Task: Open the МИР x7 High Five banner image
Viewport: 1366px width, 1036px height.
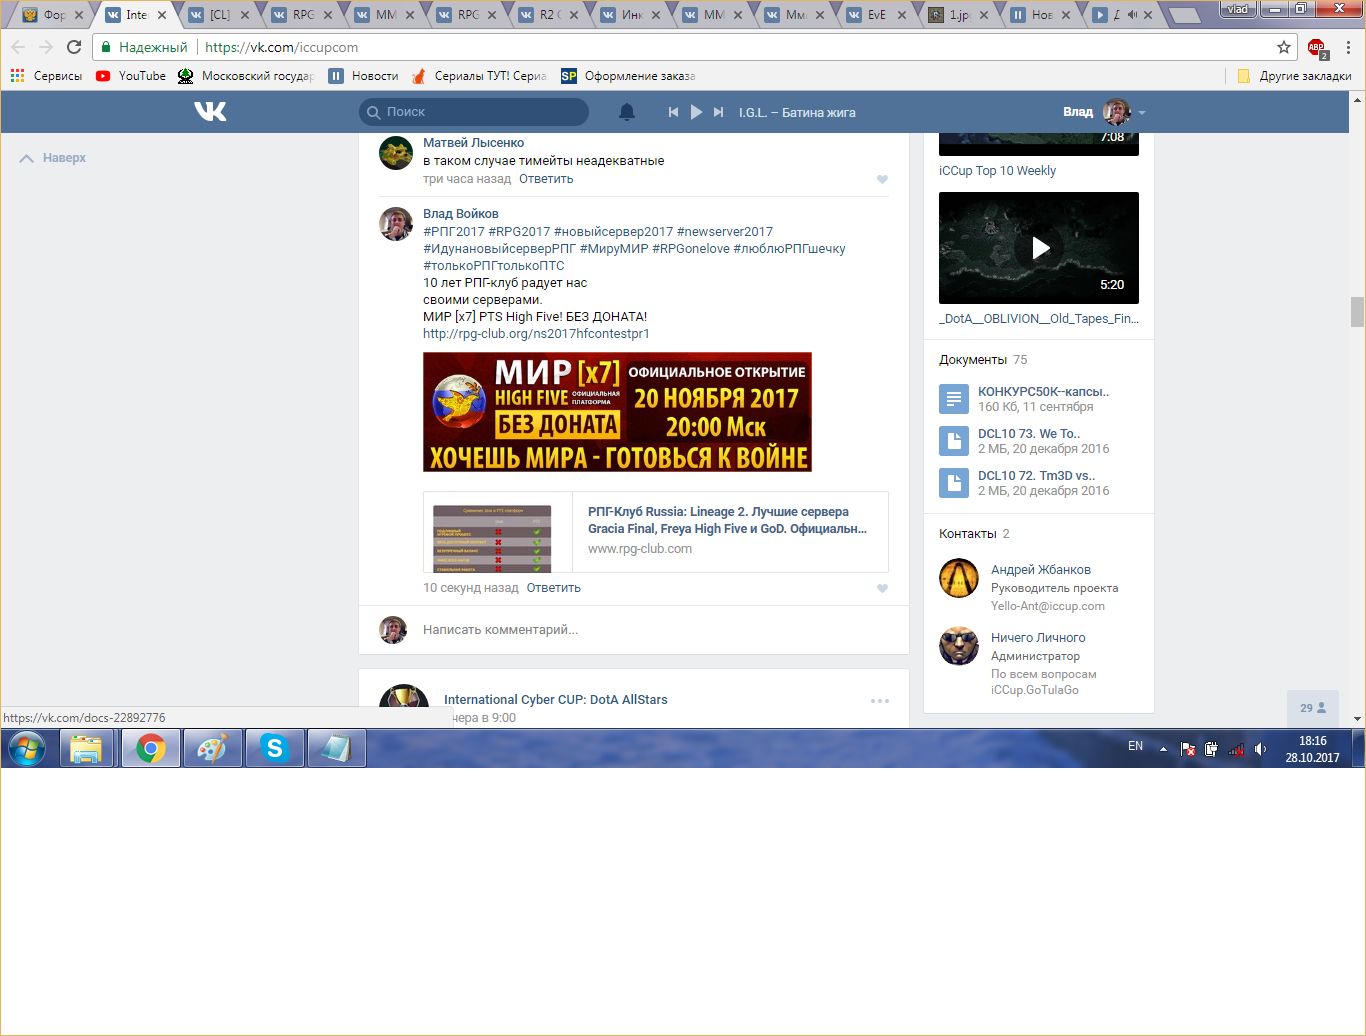Action: click(x=617, y=412)
